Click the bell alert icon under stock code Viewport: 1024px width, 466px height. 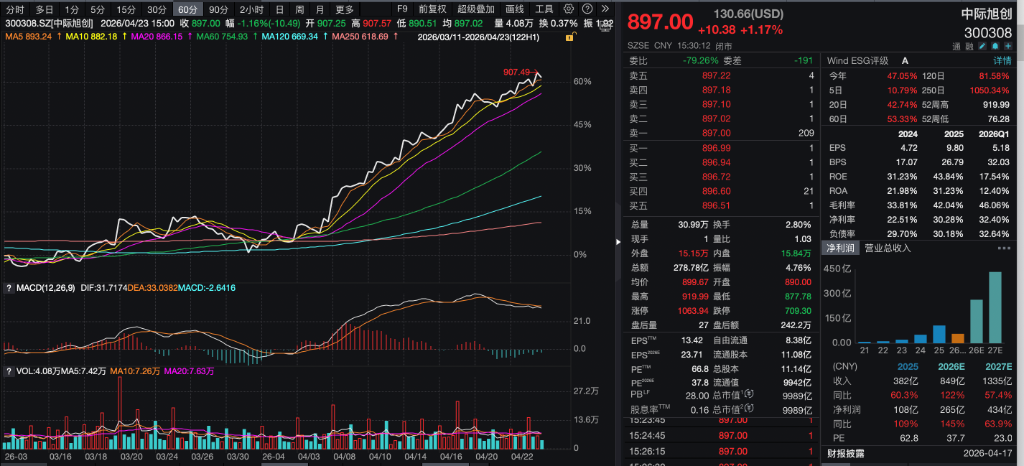click(996, 46)
